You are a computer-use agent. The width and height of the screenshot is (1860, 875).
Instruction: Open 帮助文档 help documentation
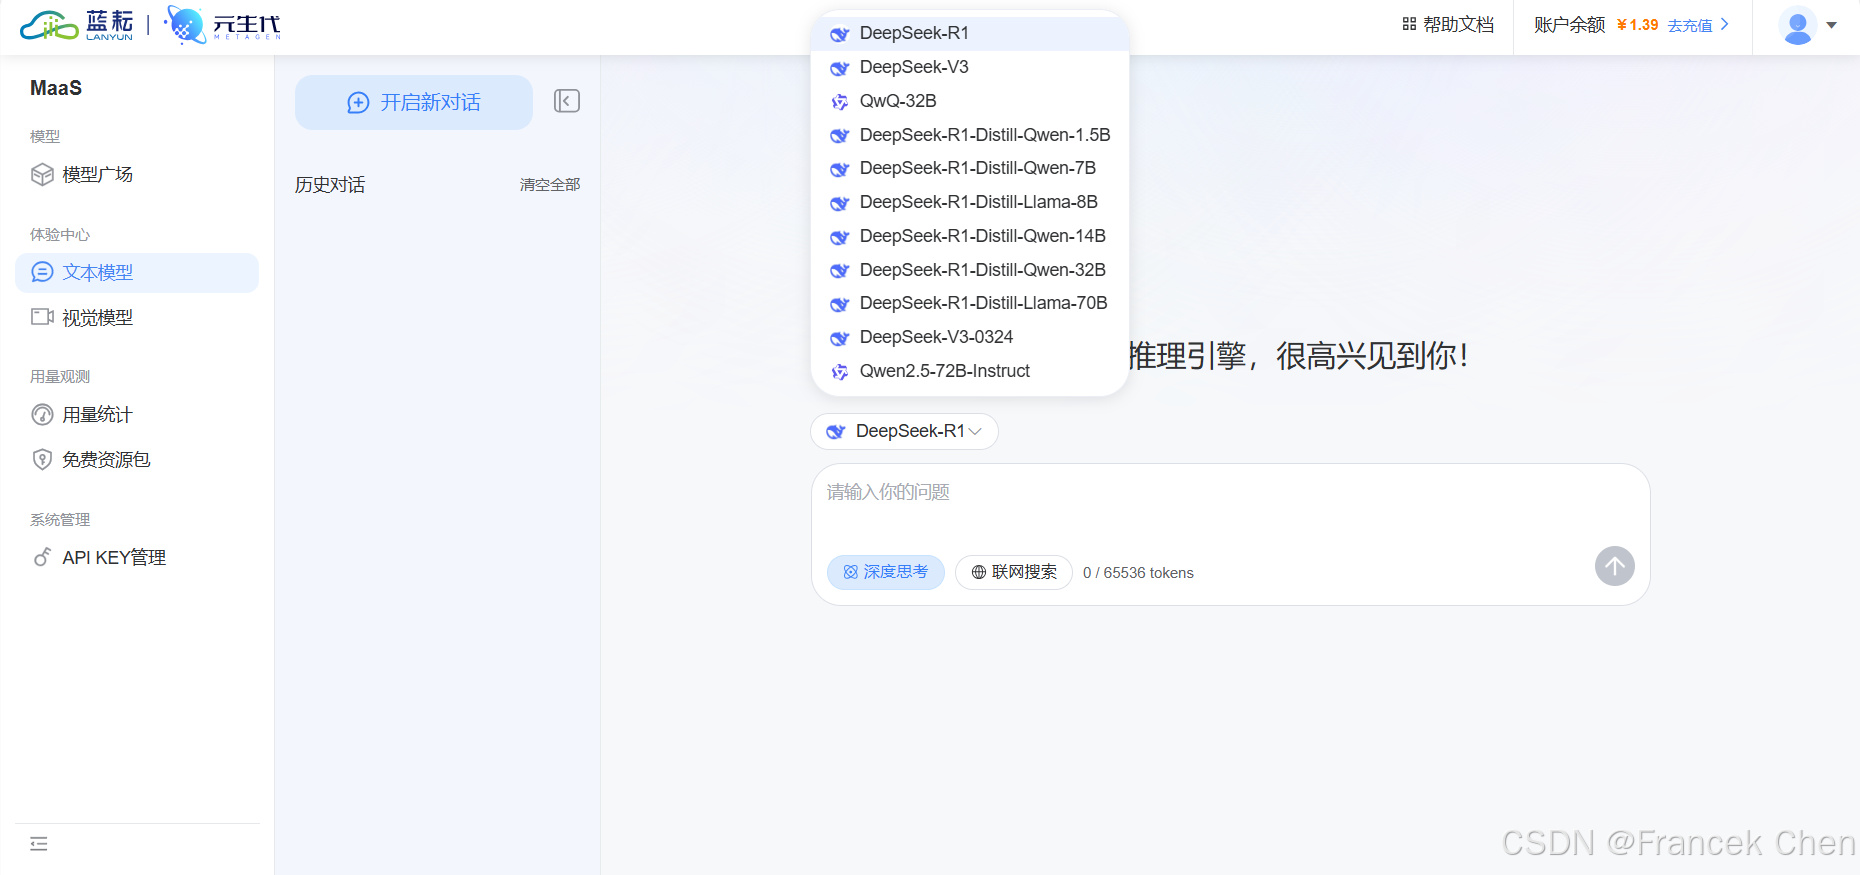[x=1448, y=24]
